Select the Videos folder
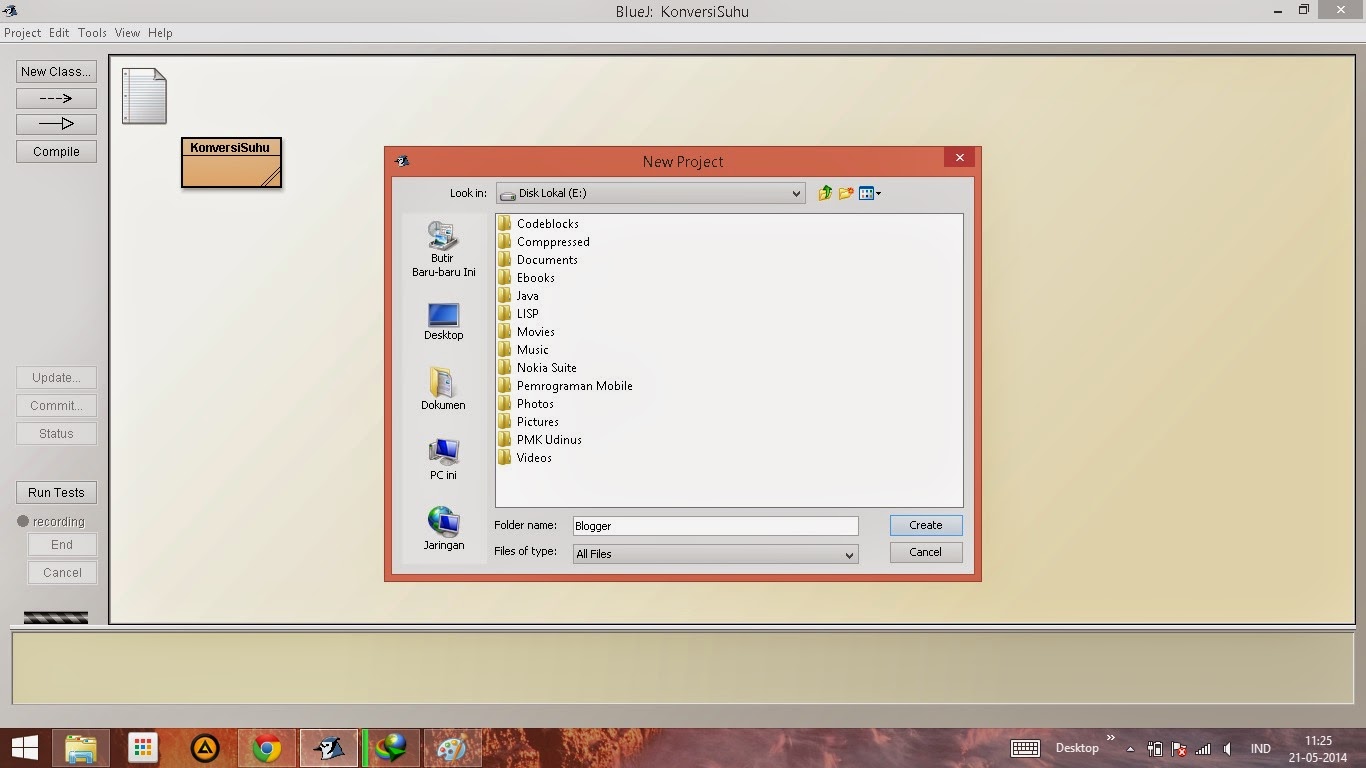Image resolution: width=1366 pixels, height=768 pixels. [x=525, y=458]
